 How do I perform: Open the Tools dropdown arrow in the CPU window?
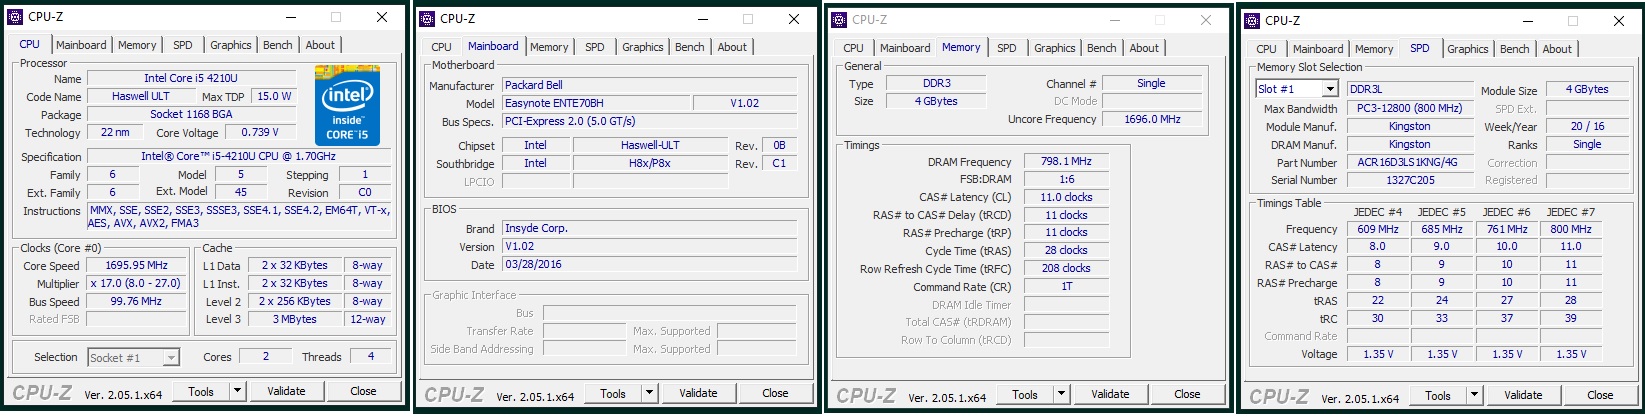point(238,391)
